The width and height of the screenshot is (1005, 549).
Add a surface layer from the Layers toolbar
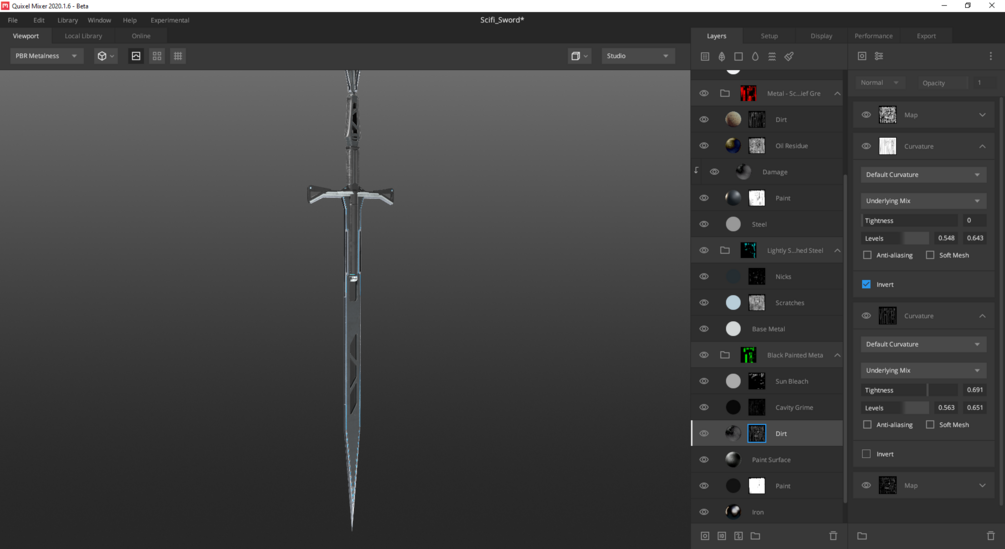[705, 56]
